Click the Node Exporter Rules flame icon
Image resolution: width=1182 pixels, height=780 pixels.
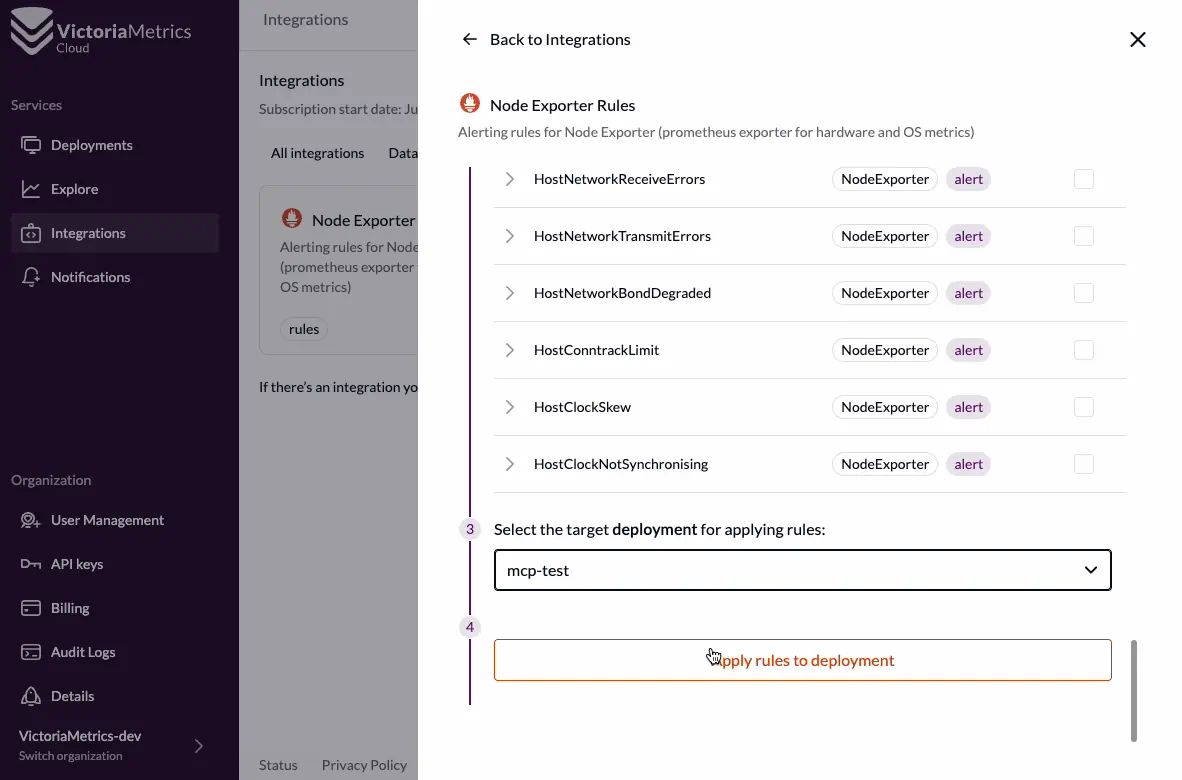(470, 103)
